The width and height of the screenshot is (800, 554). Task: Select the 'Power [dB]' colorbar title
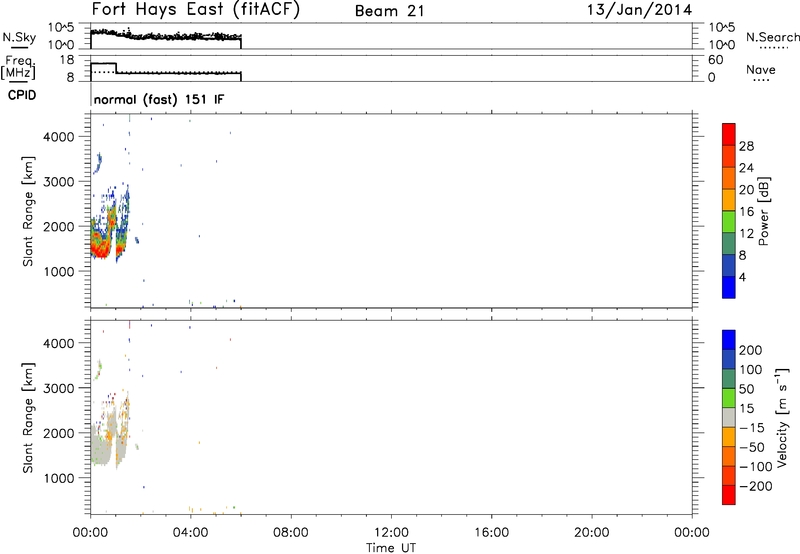click(763, 211)
